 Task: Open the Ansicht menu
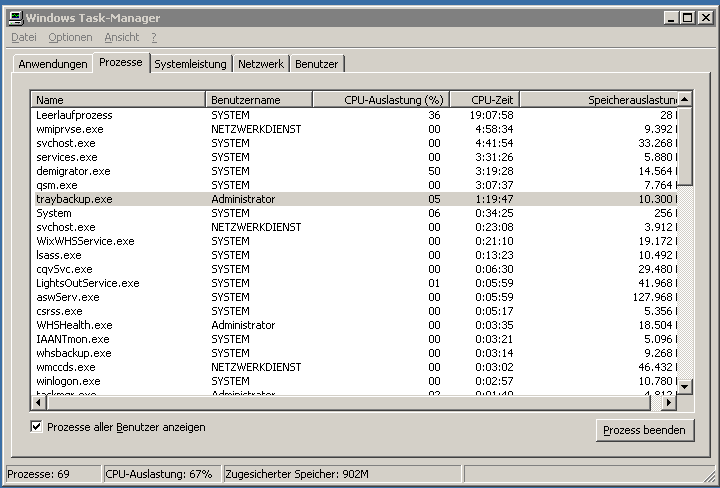tap(122, 37)
